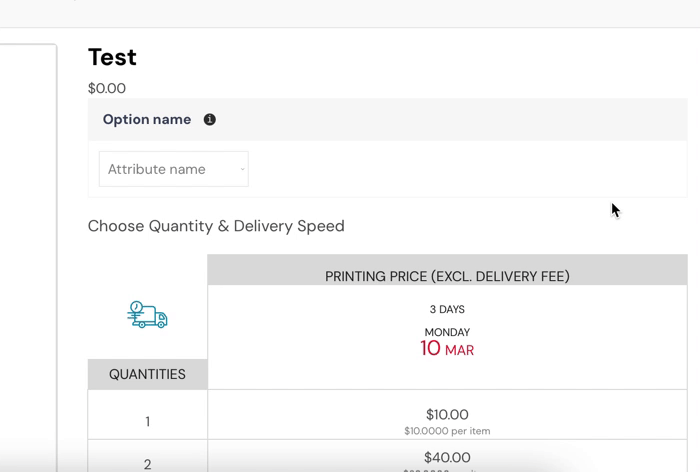This screenshot has width=700, height=472.
Task: Click the Choose Quantity & Delivery Speed heading
Action: pyautogui.click(x=216, y=226)
